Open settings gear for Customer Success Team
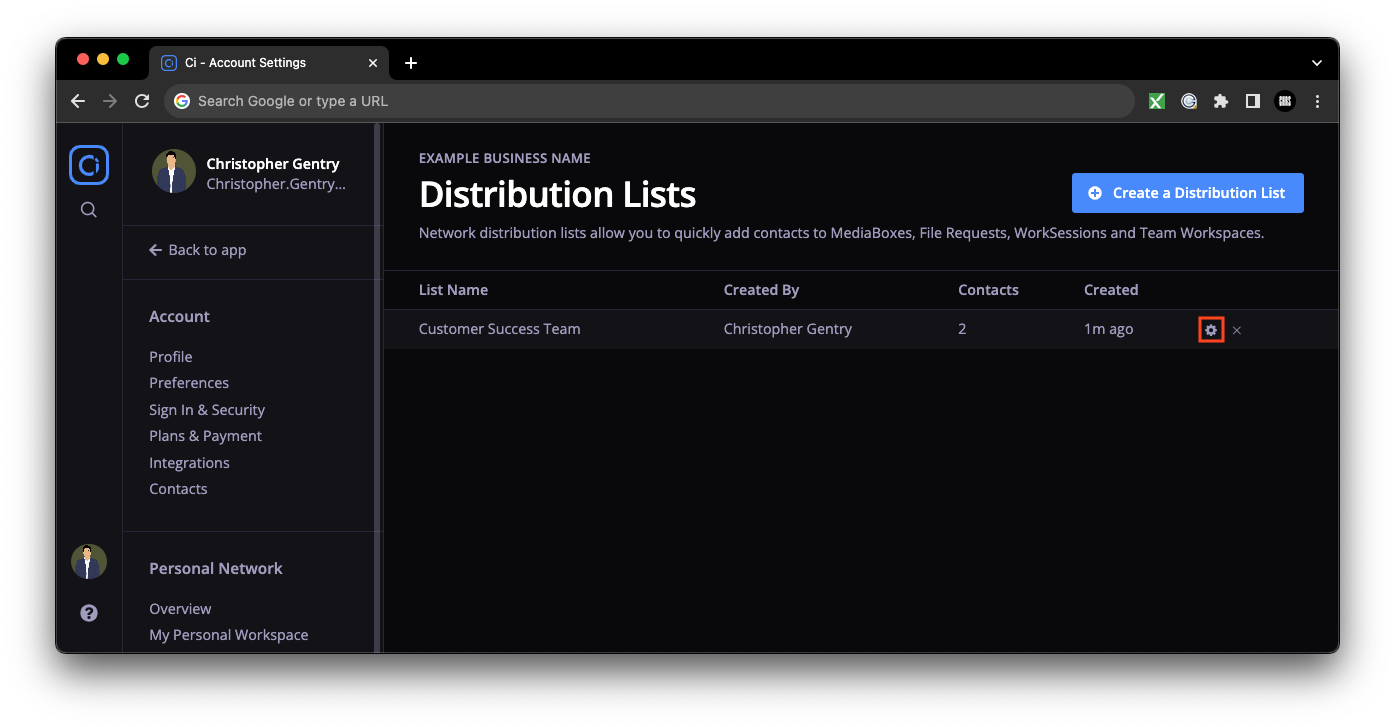Viewport: 1395px width, 727px height. 1211,330
